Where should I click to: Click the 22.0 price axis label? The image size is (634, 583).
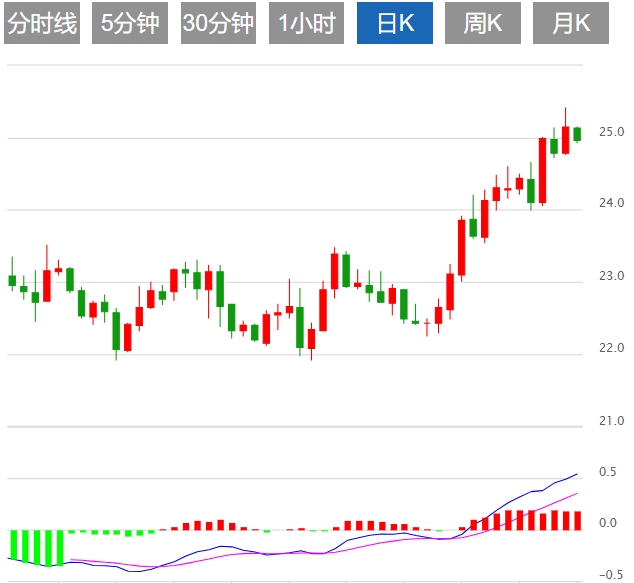(612, 348)
